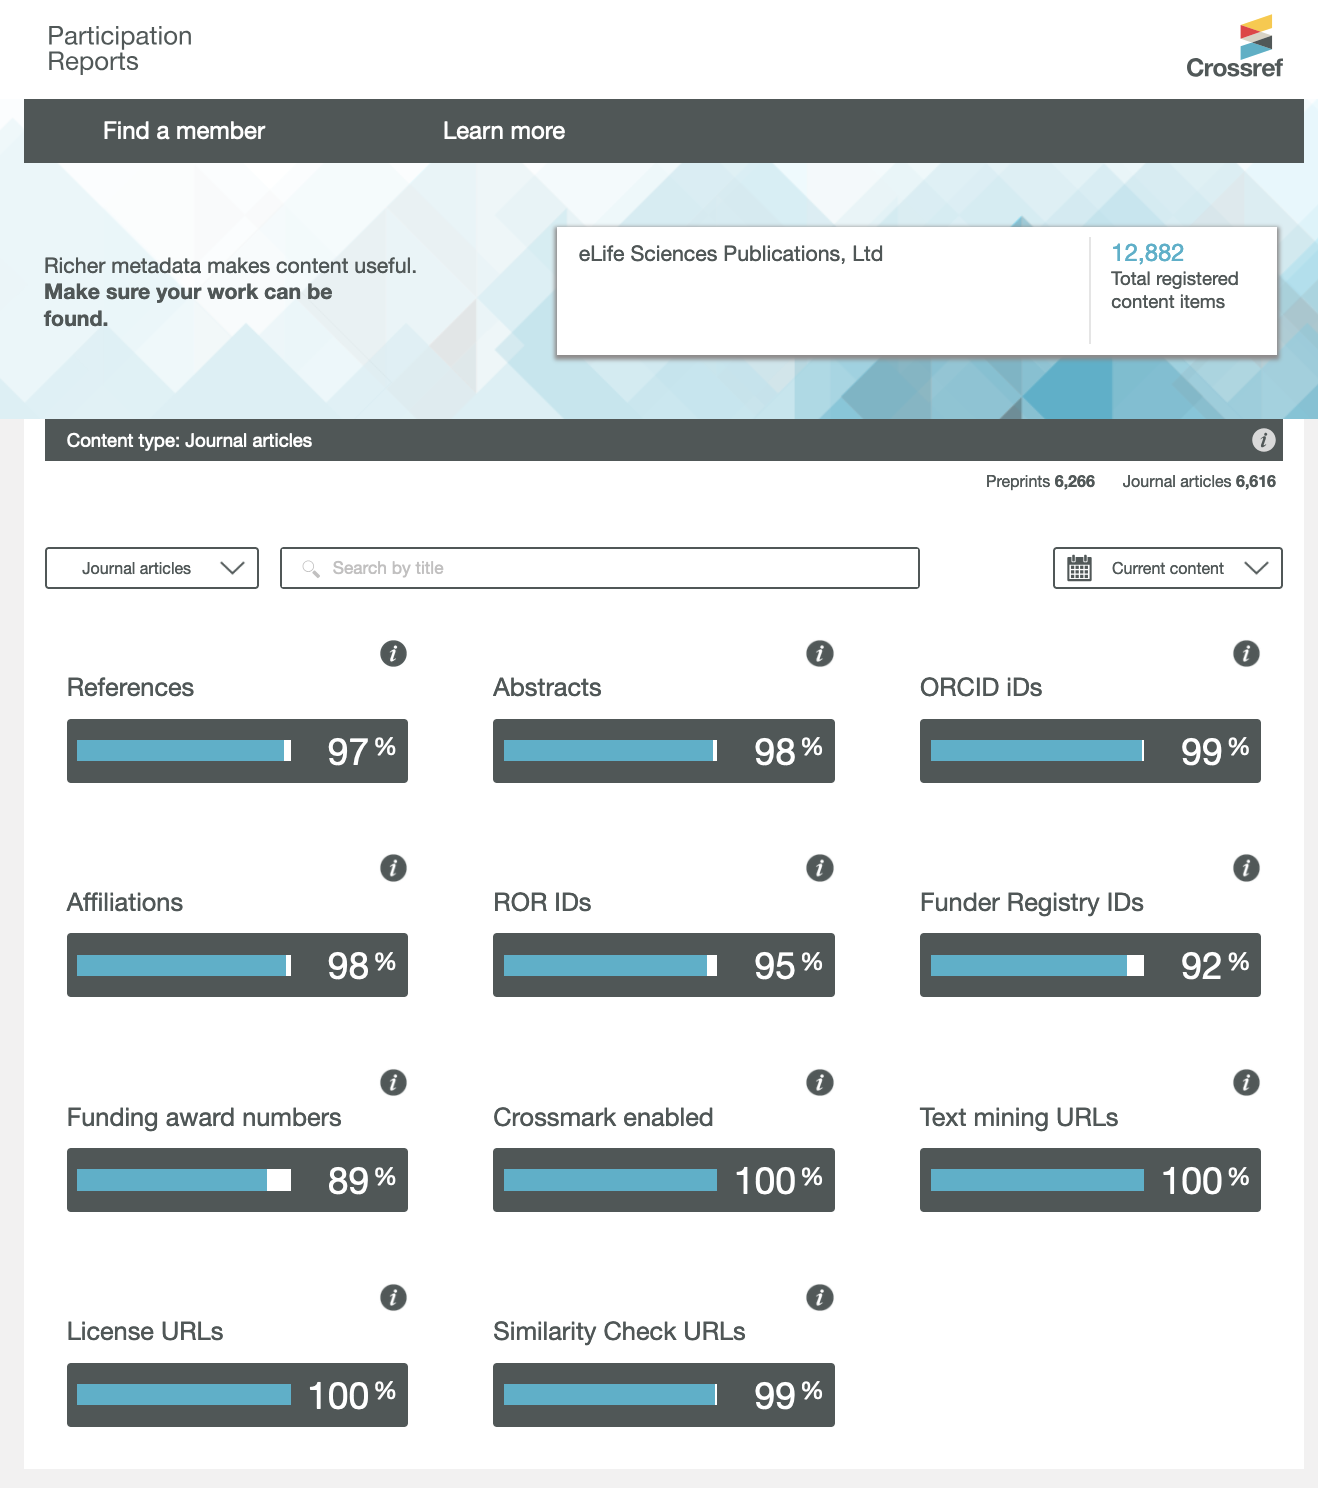Click the Abstracts heading
The height and width of the screenshot is (1488, 1318).
(547, 688)
